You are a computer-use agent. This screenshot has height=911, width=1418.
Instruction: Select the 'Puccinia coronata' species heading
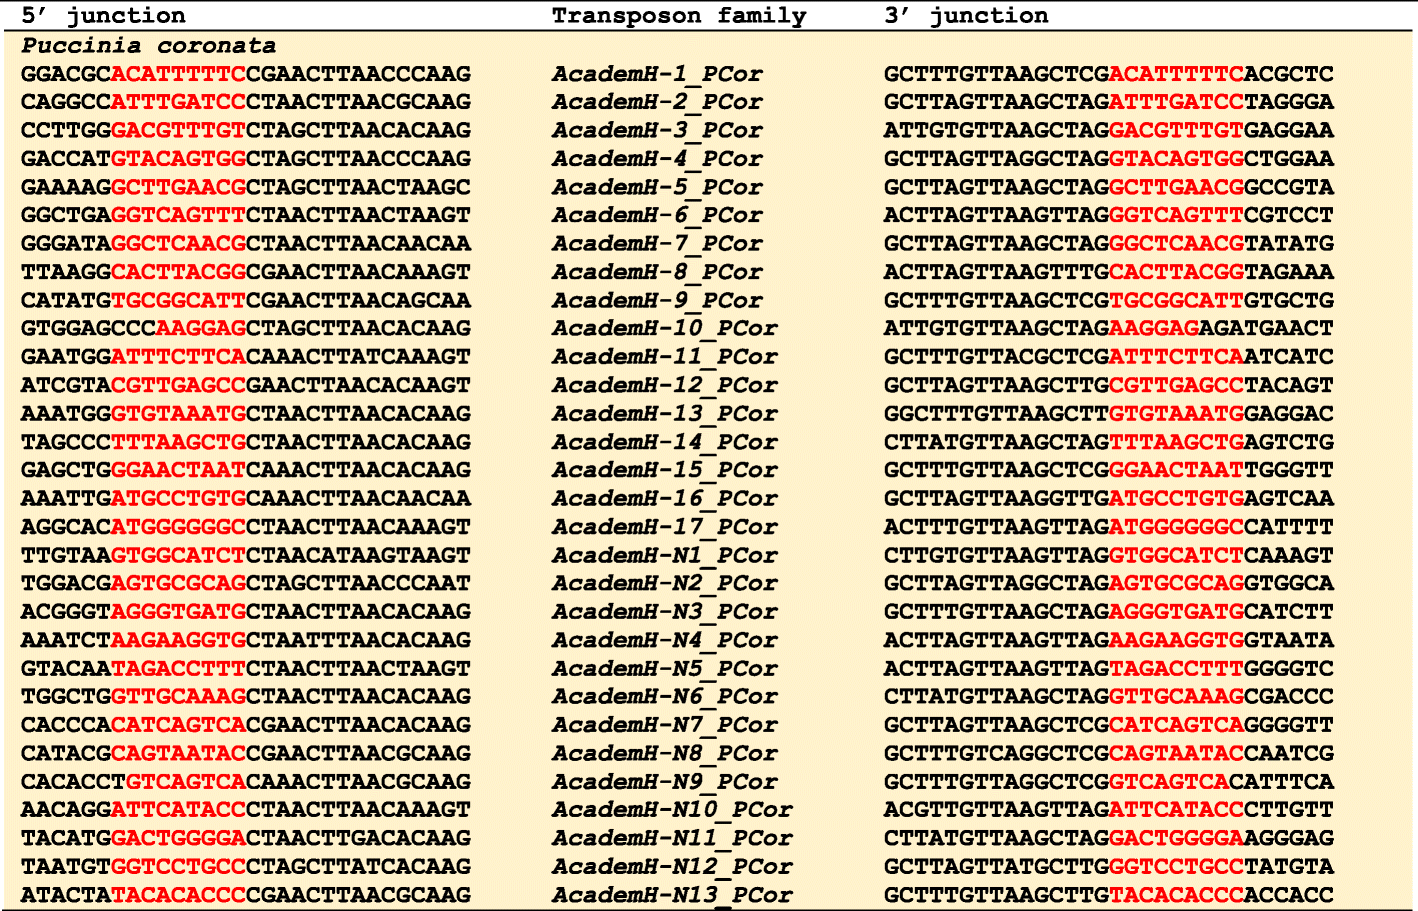pyautogui.click(x=148, y=46)
